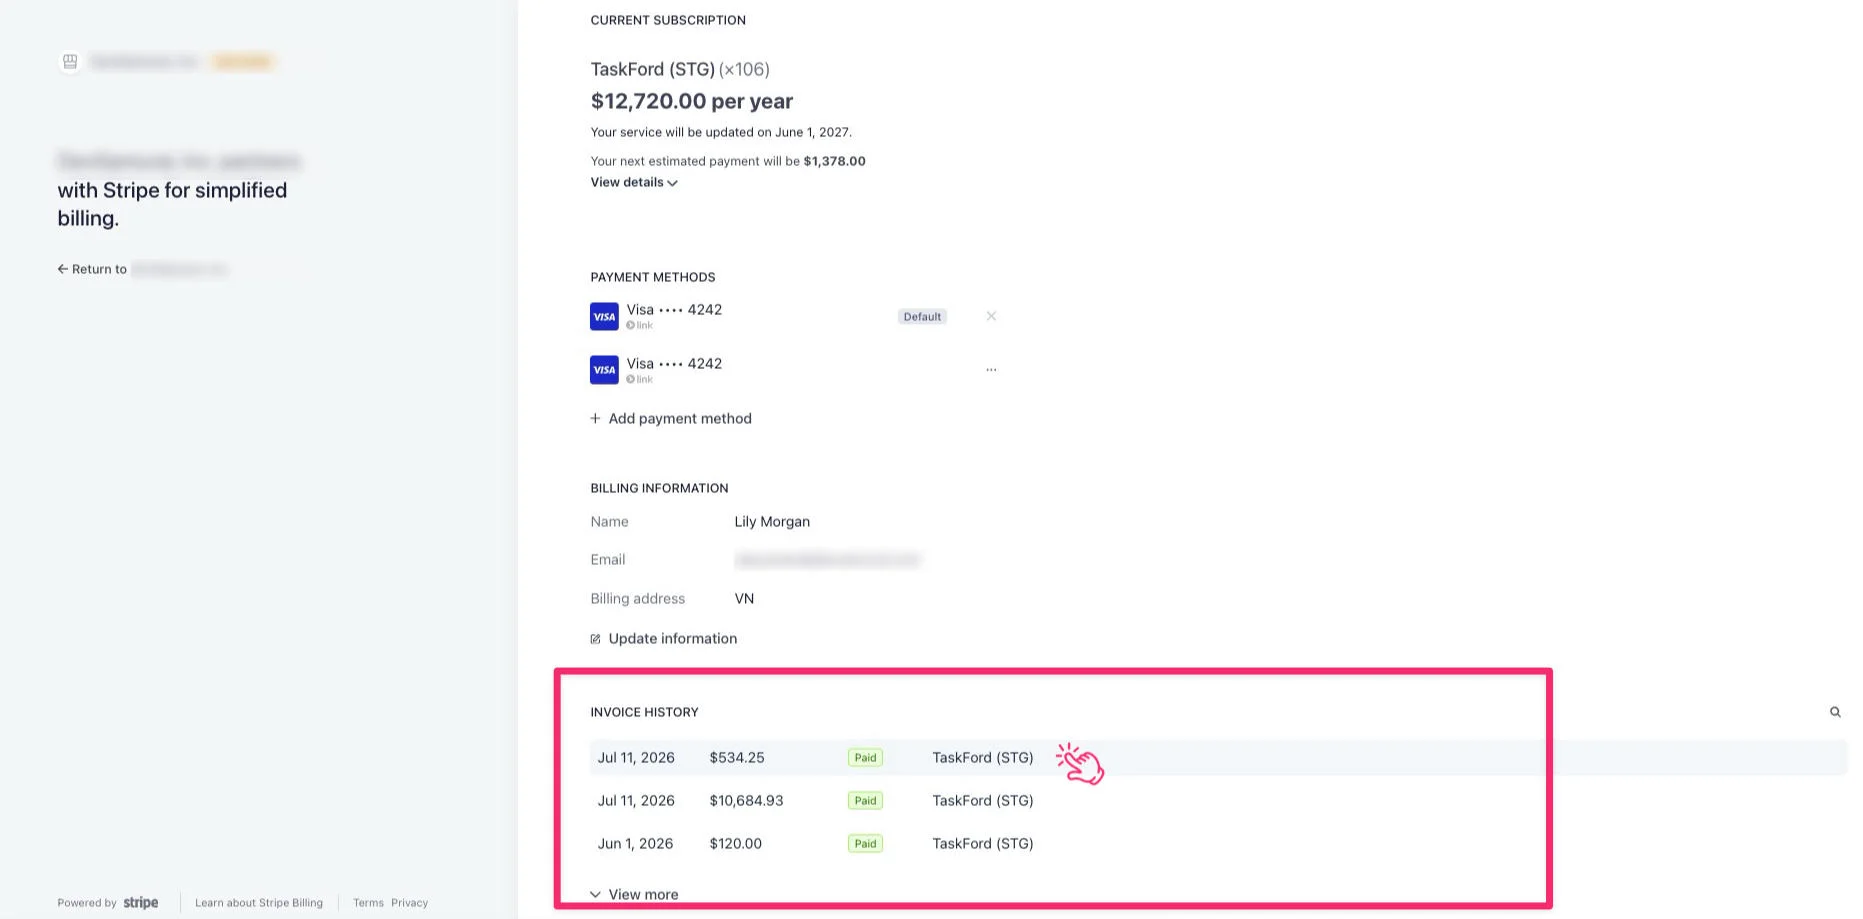Click the first Visa card logo

[604, 316]
